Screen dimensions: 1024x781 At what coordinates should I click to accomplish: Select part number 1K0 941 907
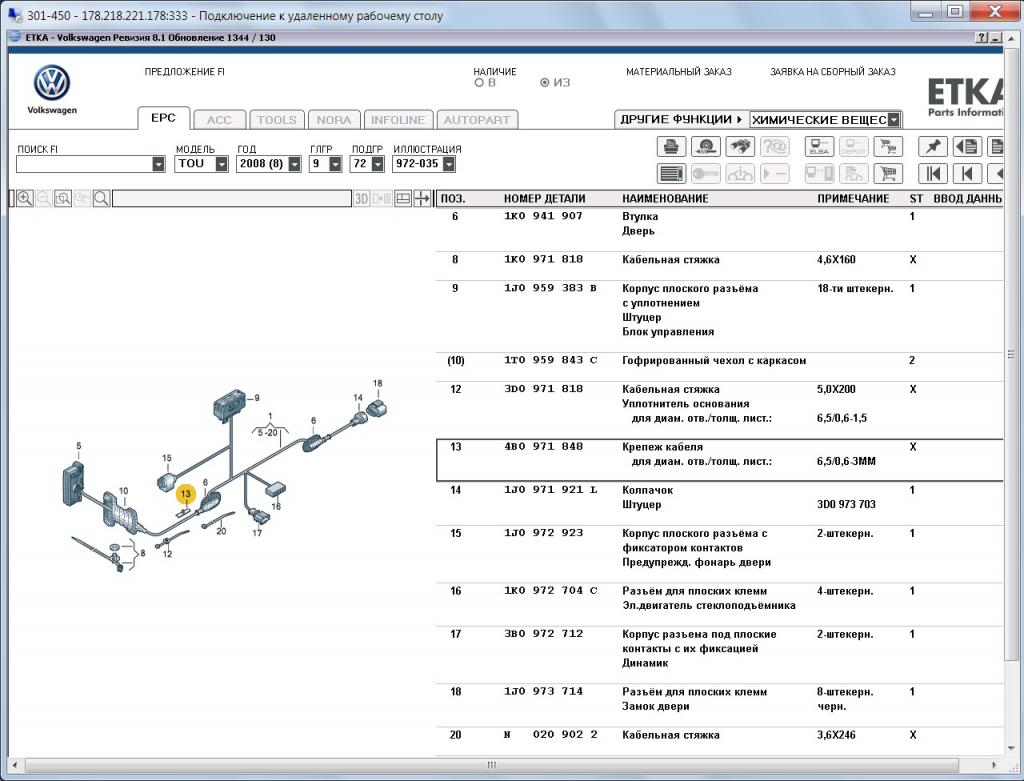pyautogui.click(x=543, y=216)
